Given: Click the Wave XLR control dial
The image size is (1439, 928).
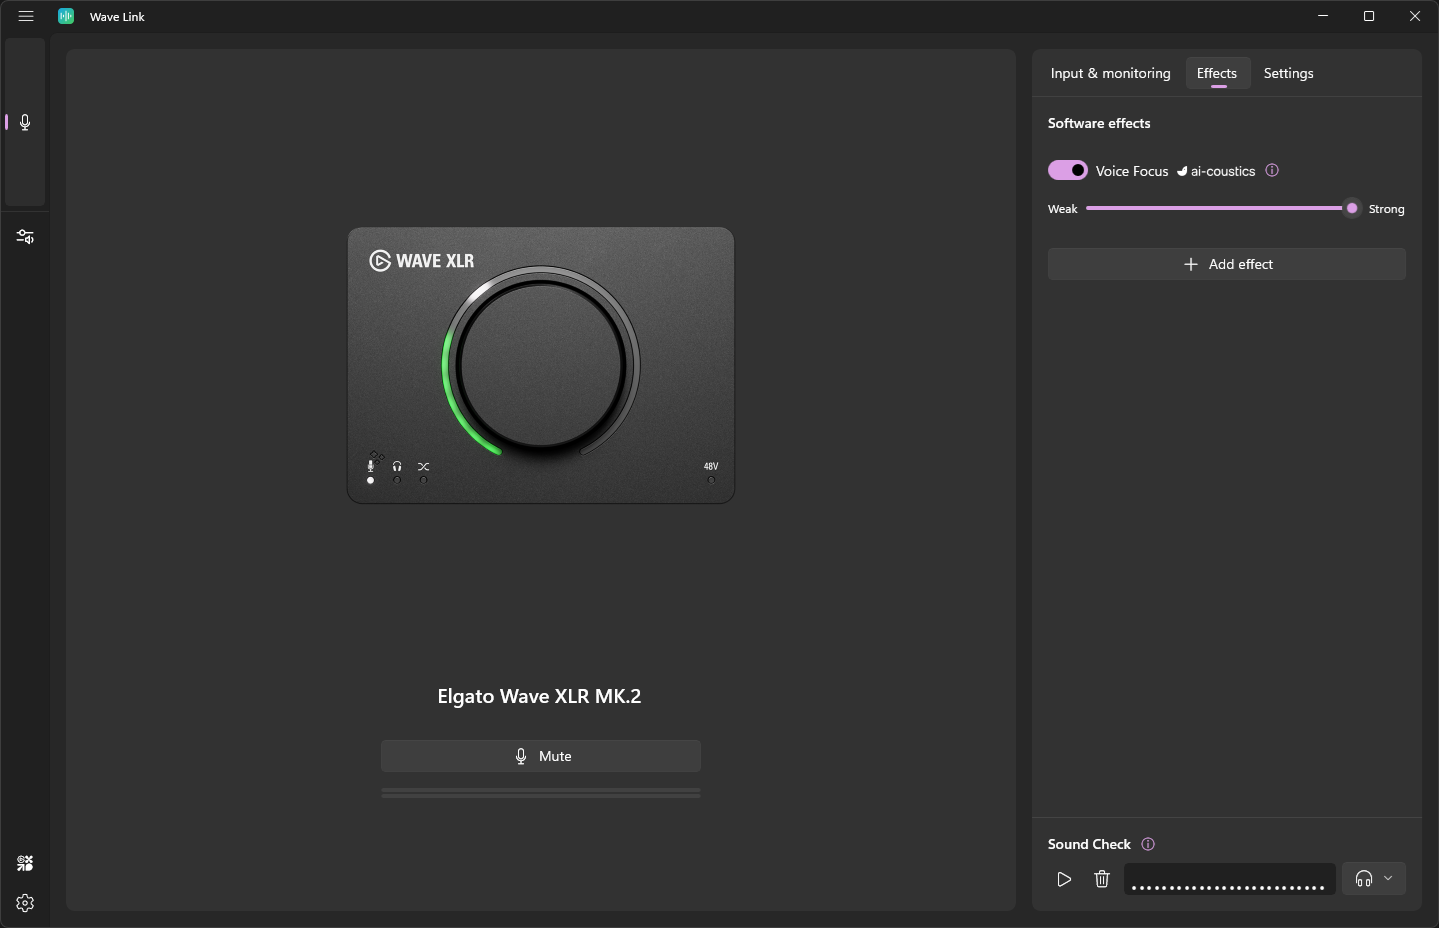Looking at the screenshot, I should pyautogui.click(x=541, y=364).
